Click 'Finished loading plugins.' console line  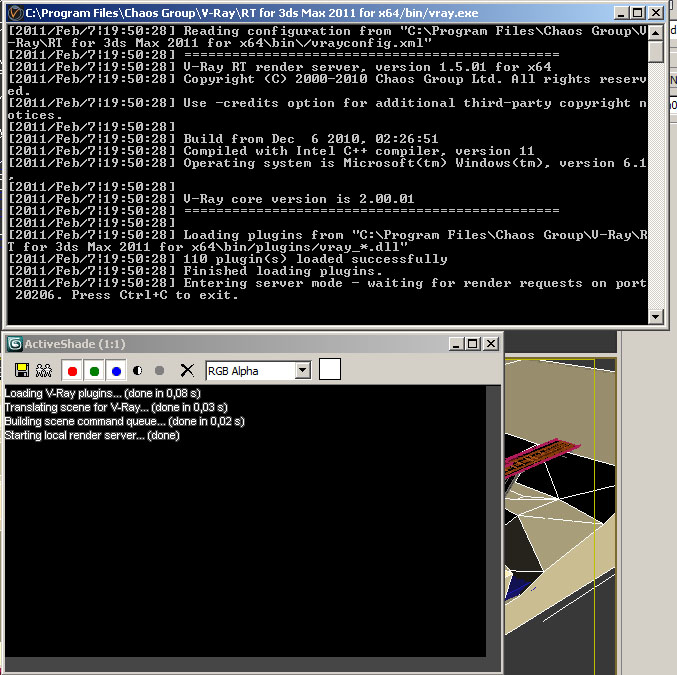coord(283,271)
